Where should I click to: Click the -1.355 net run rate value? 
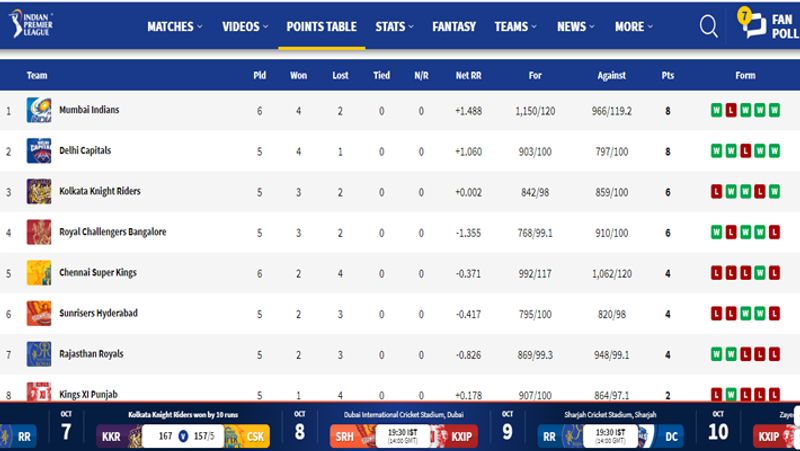tap(468, 233)
